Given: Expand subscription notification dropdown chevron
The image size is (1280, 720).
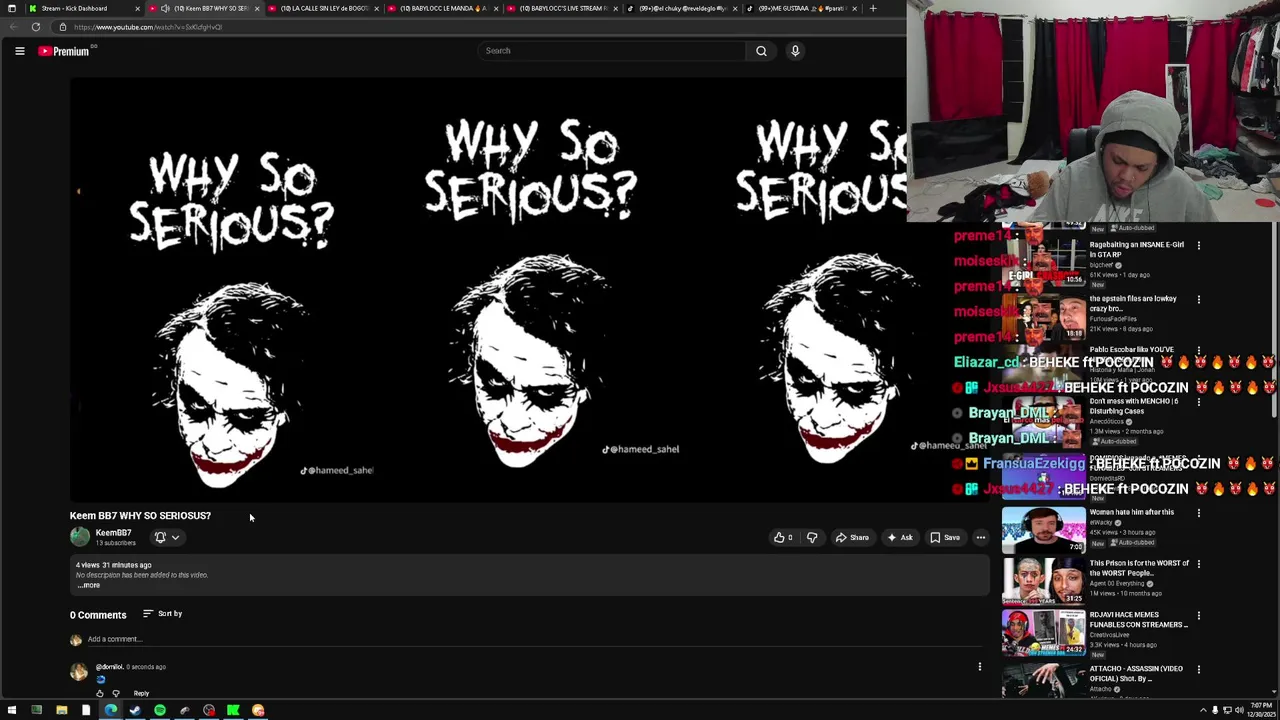Looking at the screenshot, I should coord(175,537).
